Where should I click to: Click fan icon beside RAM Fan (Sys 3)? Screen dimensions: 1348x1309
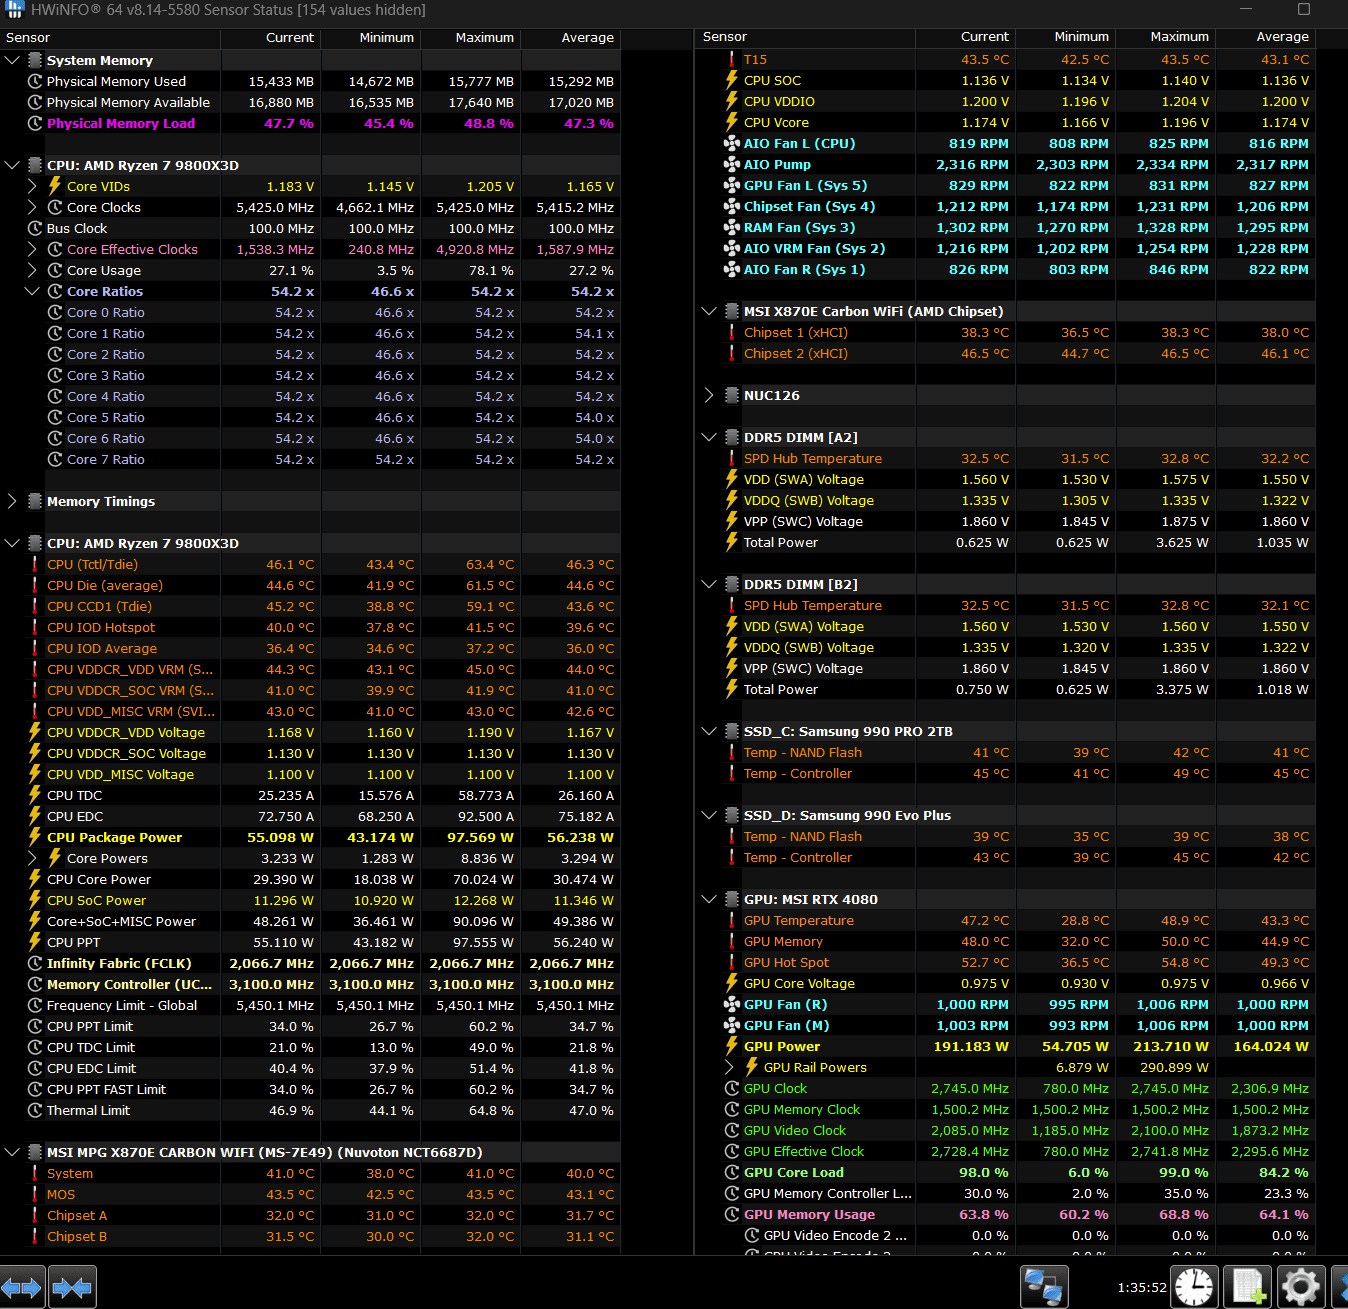tap(732, 227)
